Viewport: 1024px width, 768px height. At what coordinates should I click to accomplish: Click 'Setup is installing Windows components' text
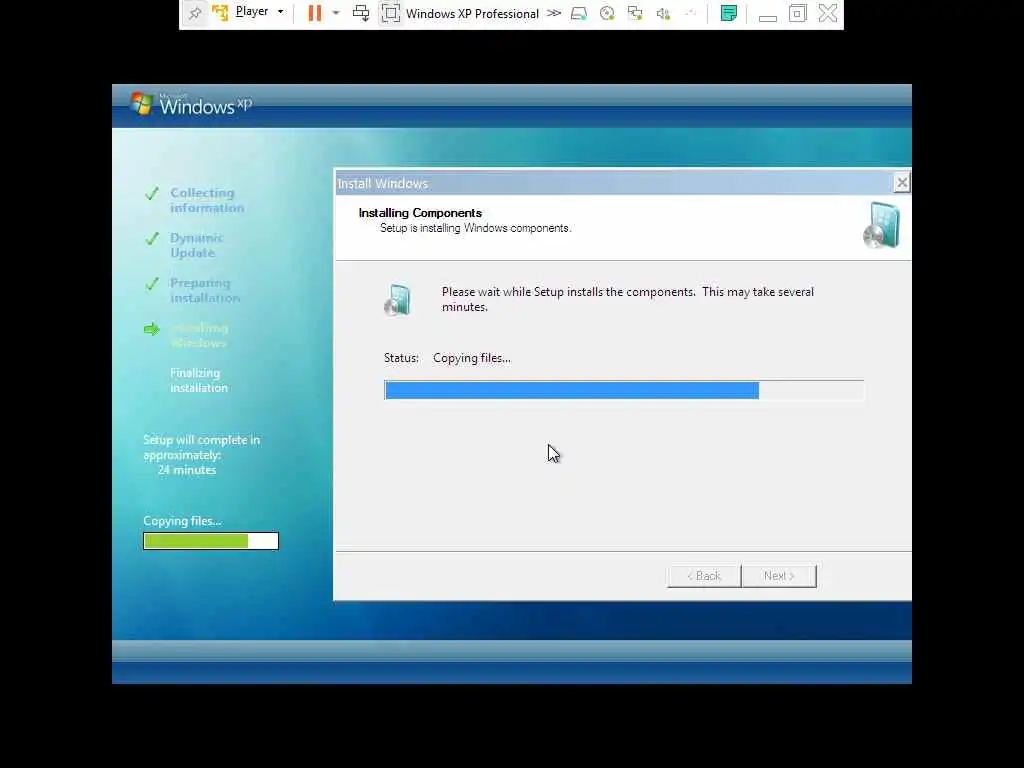pyautogui.click(x=475, y=228)
